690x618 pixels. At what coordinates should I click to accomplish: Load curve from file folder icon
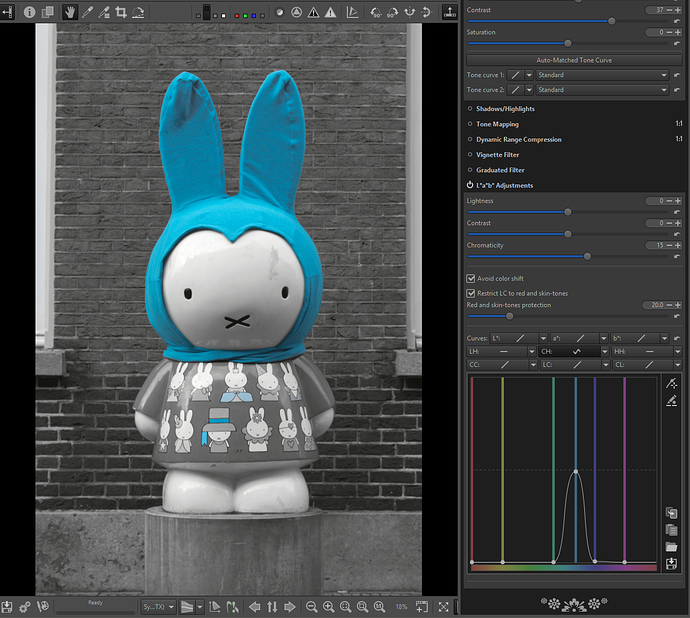(x=671, y=547)
